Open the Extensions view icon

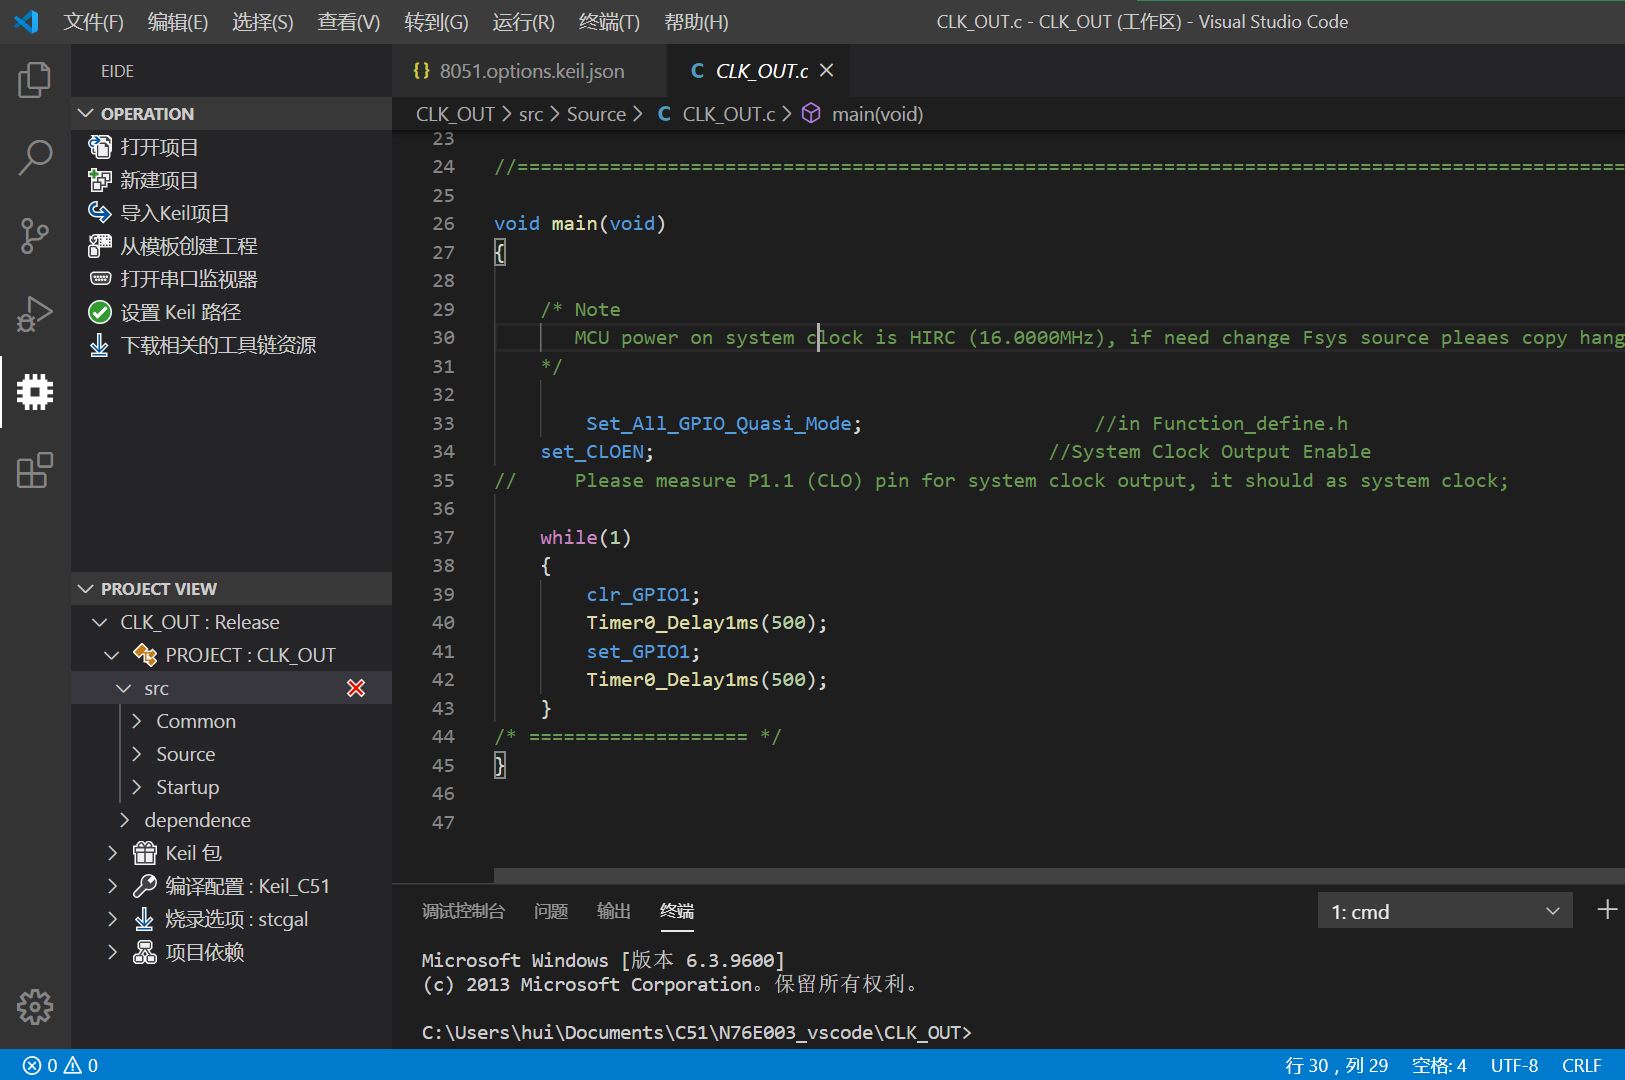coord(35,470)
